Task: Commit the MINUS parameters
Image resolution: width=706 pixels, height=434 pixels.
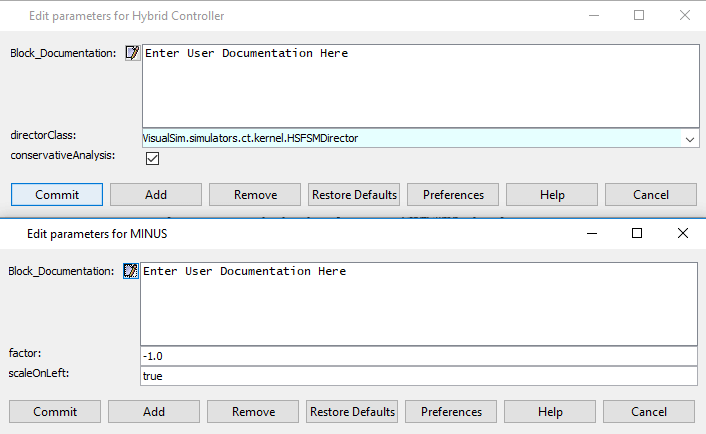Action: [x=55, y=412]
